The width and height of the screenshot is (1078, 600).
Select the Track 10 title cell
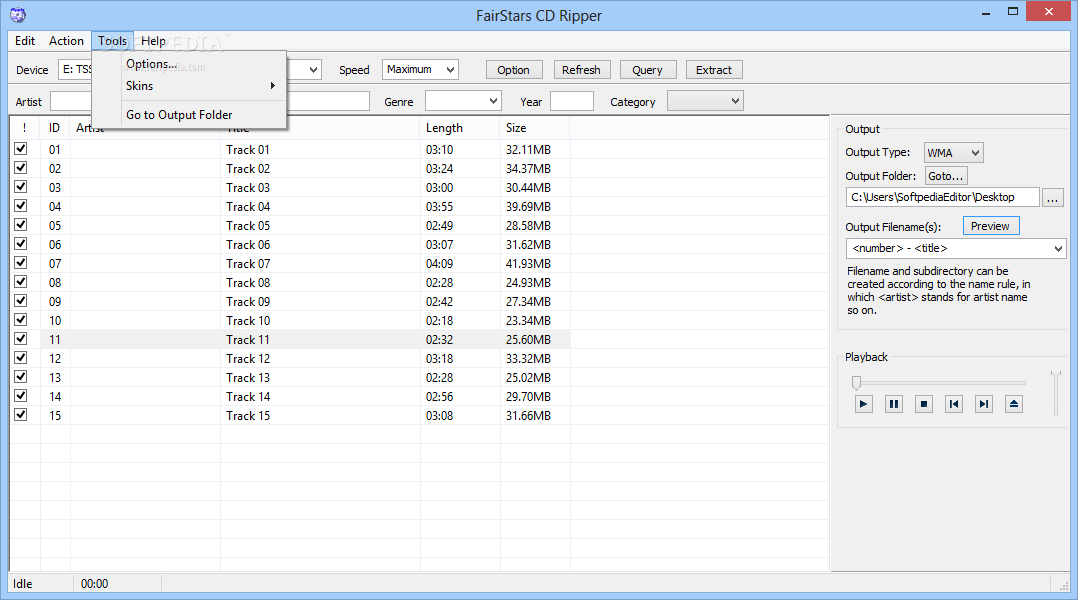click(248, 321)
